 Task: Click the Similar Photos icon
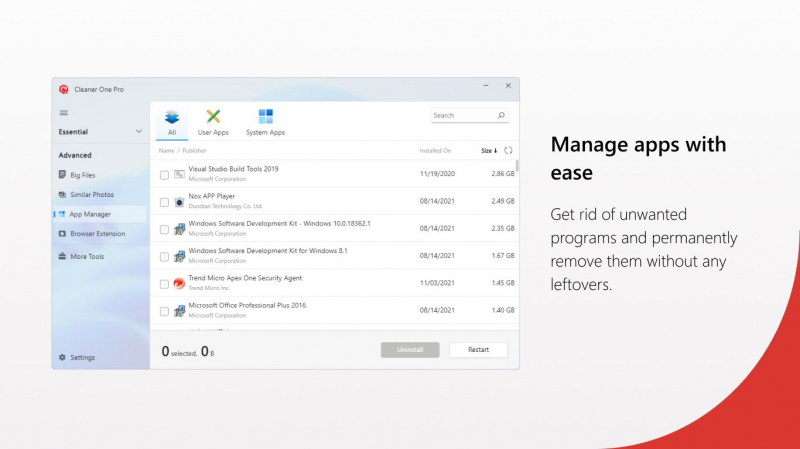[62, 194]
